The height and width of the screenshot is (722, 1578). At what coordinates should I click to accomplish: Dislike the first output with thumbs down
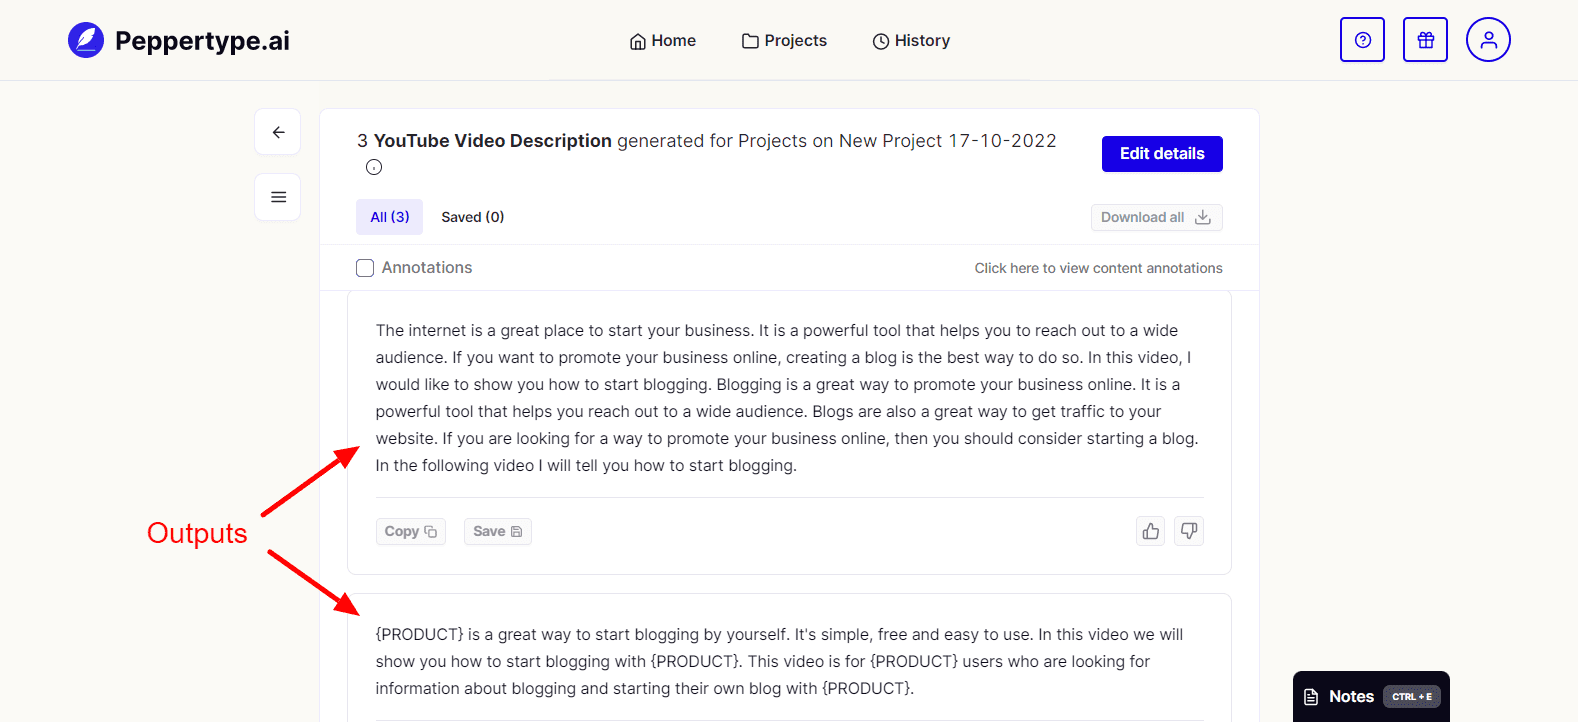[x=1189, y=531]
